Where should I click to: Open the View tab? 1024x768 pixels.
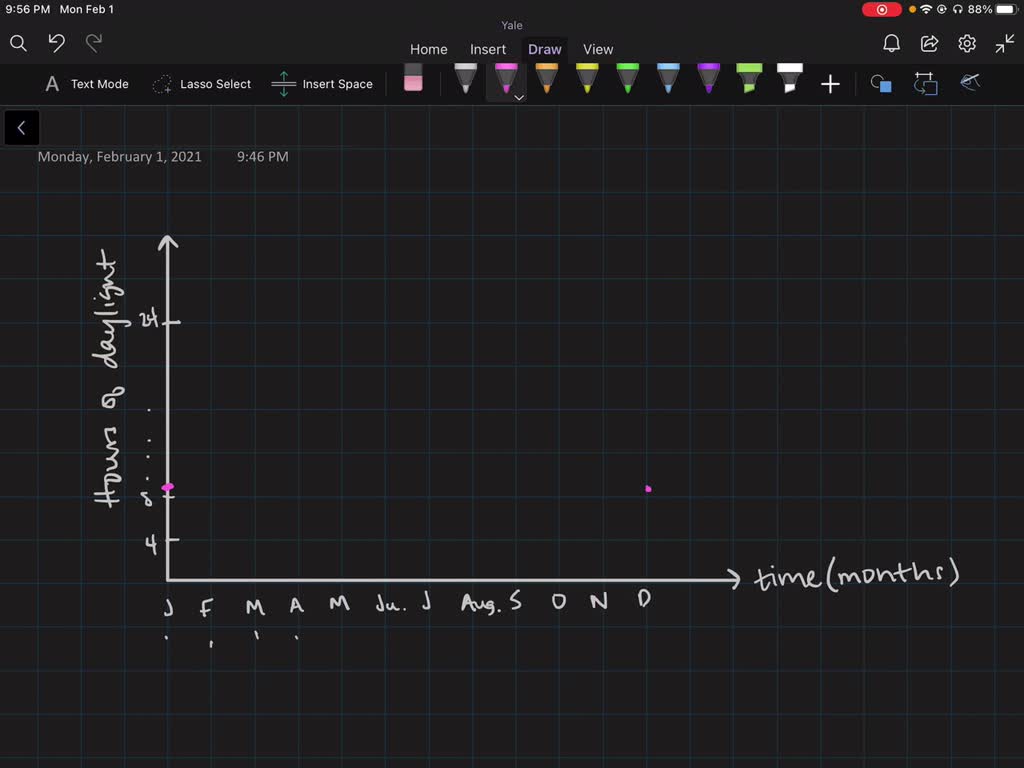pos(598,48)
